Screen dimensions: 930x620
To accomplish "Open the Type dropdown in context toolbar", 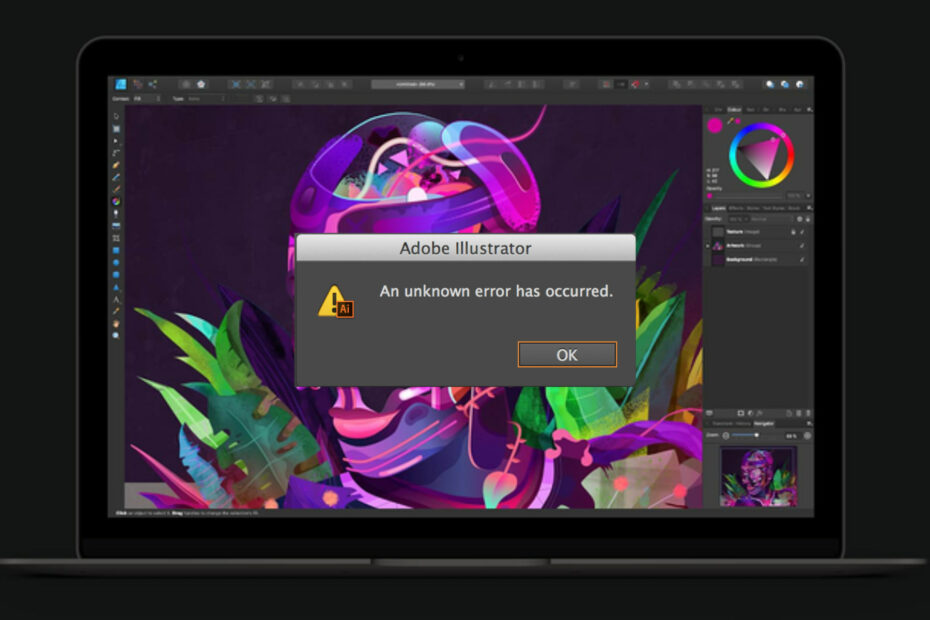I will pyautogui.click(x=205, y=98).
